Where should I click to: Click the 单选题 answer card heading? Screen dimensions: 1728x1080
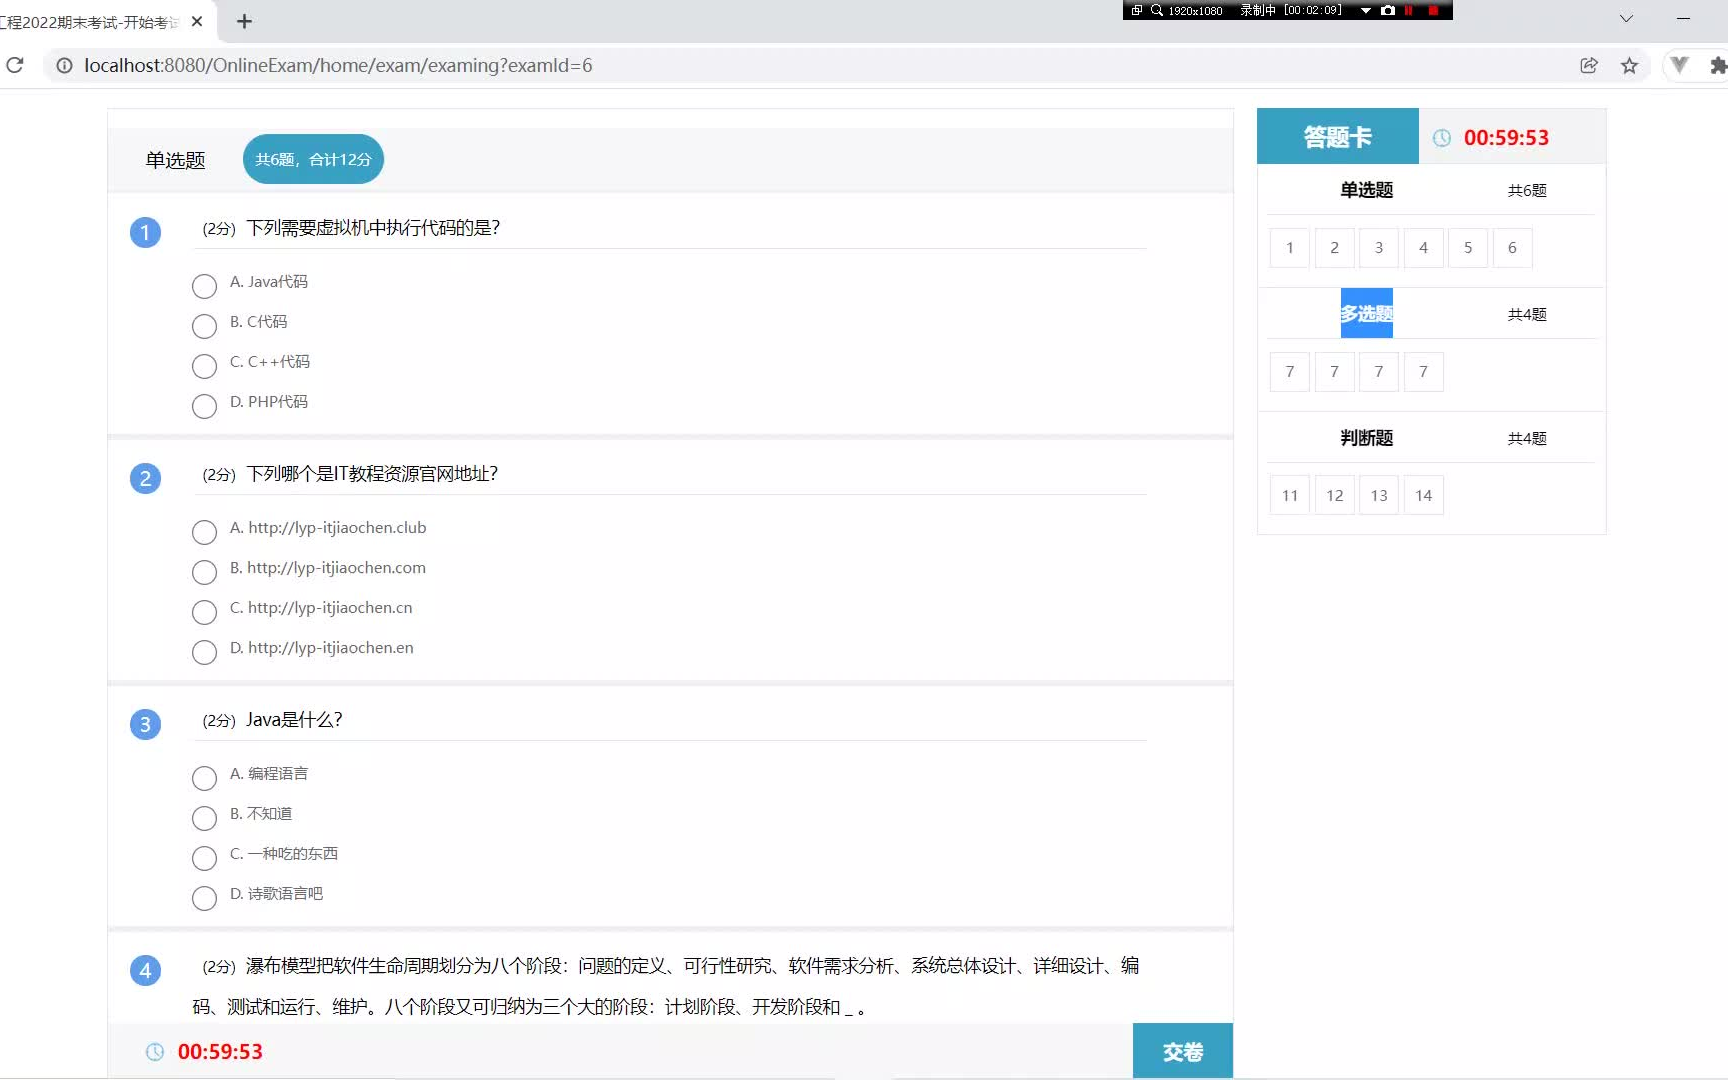click(x=1367, y=190)
